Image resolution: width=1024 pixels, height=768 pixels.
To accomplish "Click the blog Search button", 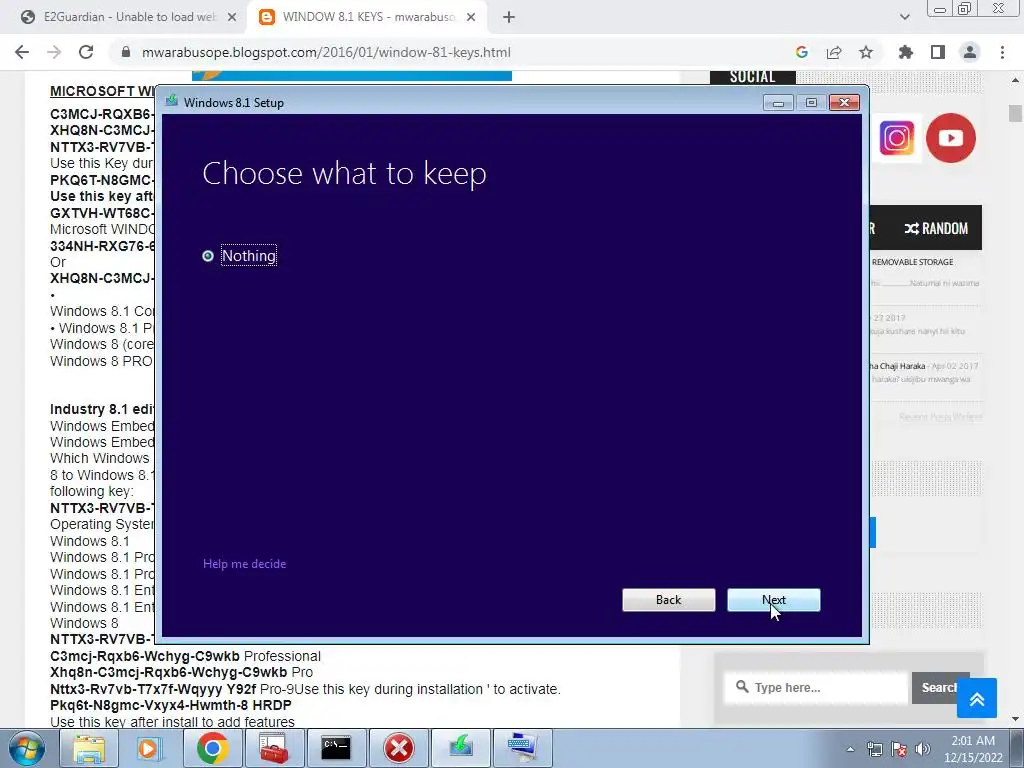I will click(940, 688).
